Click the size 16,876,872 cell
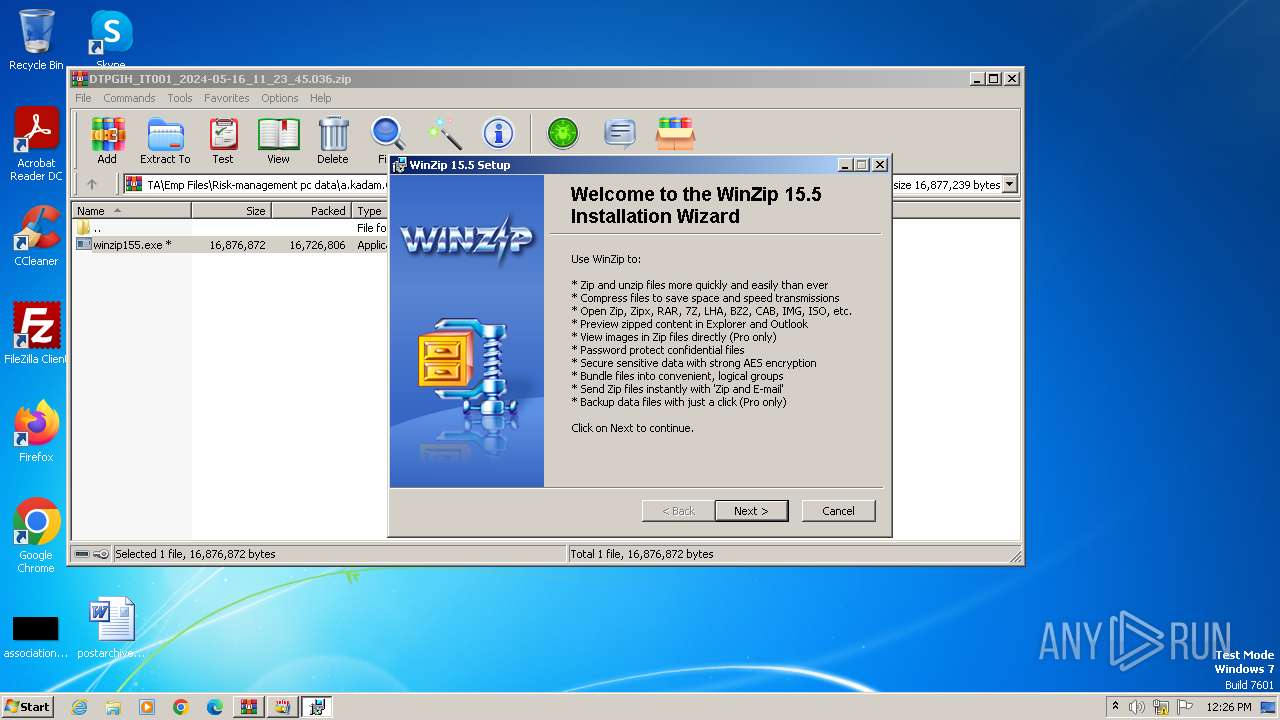 [x=237, y=245]
